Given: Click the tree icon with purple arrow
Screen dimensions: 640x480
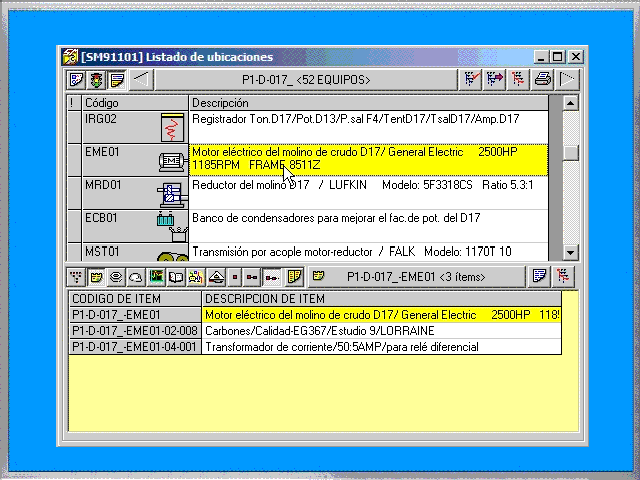Looking at the screenshot, I should coord(495,79).
